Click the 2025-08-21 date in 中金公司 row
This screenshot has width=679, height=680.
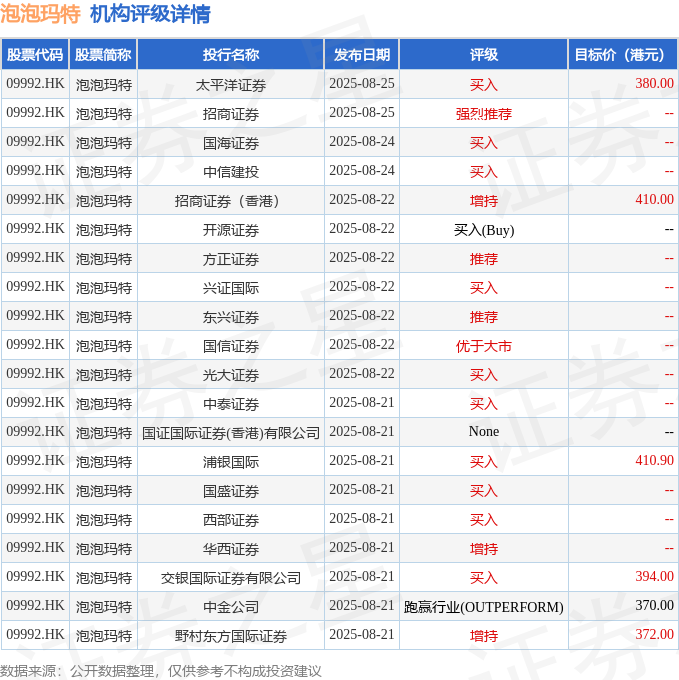(x=362, y=605)
